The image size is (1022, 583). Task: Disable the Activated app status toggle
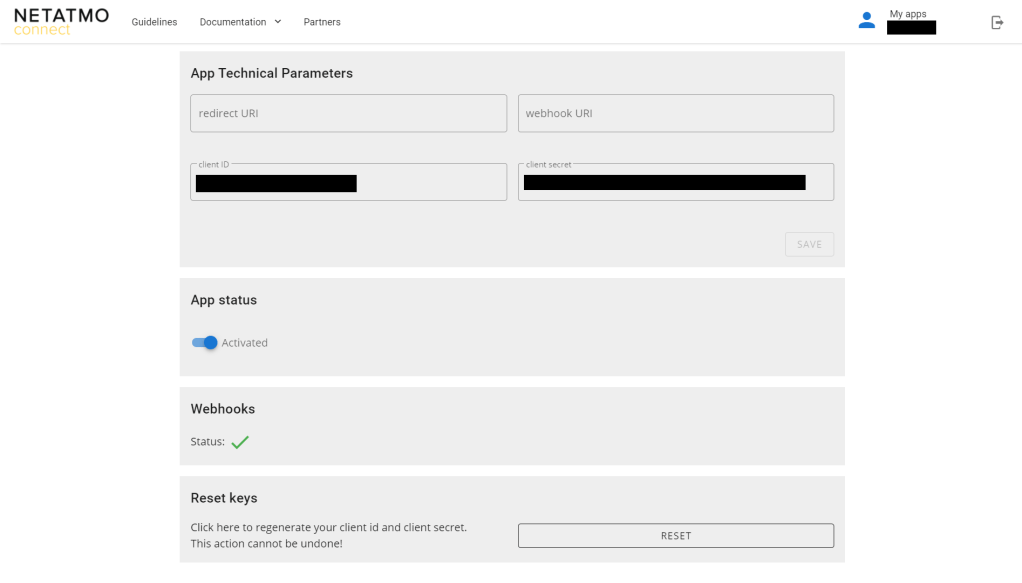pyautogui.click(x=205, y=343)
